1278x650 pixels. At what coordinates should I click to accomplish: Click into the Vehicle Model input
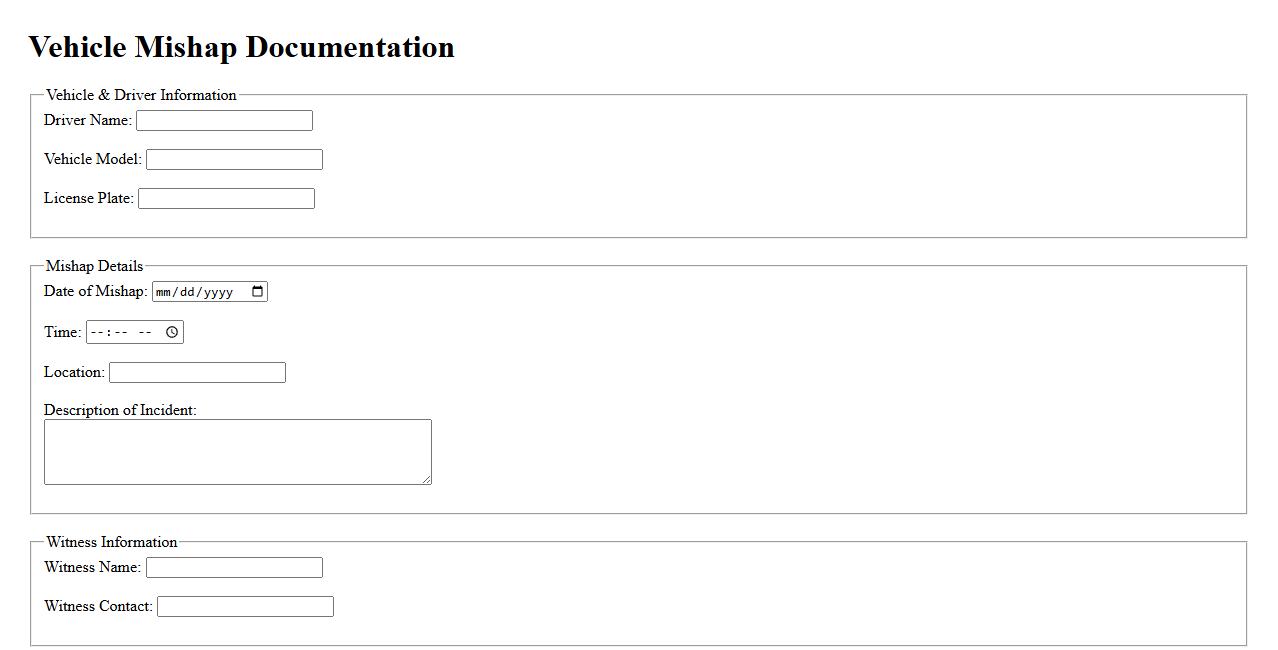pos(234,160)
